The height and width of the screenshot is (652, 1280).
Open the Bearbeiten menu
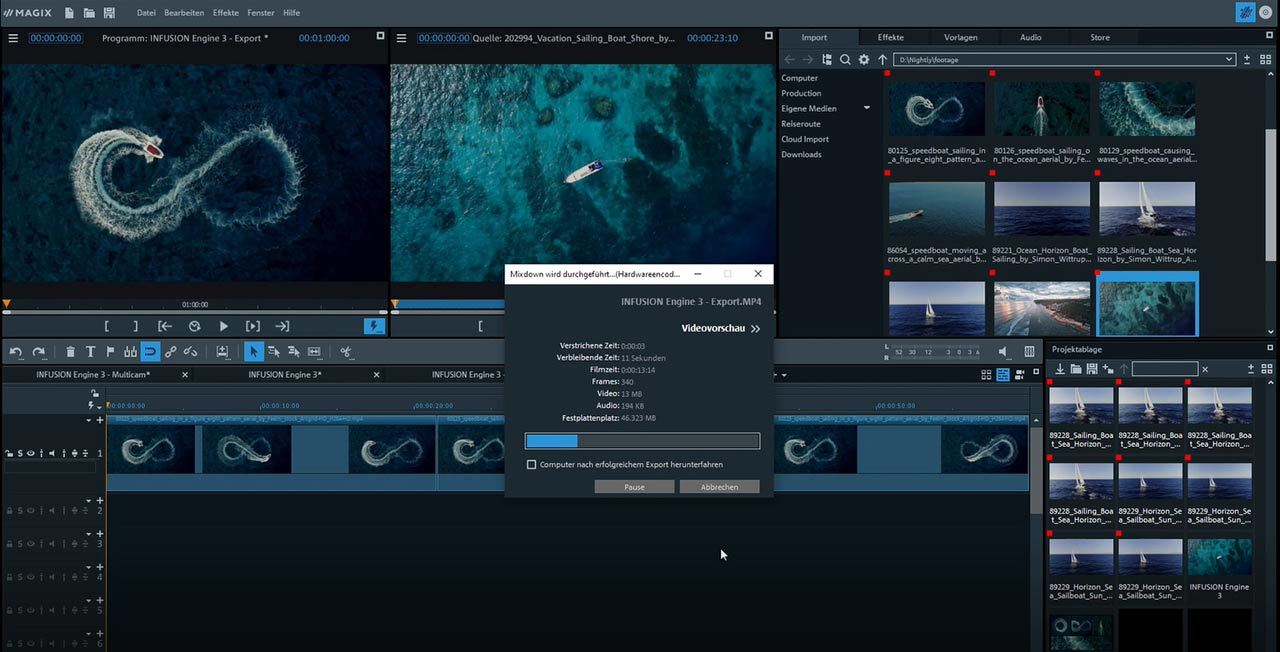(x=184, y=13)
